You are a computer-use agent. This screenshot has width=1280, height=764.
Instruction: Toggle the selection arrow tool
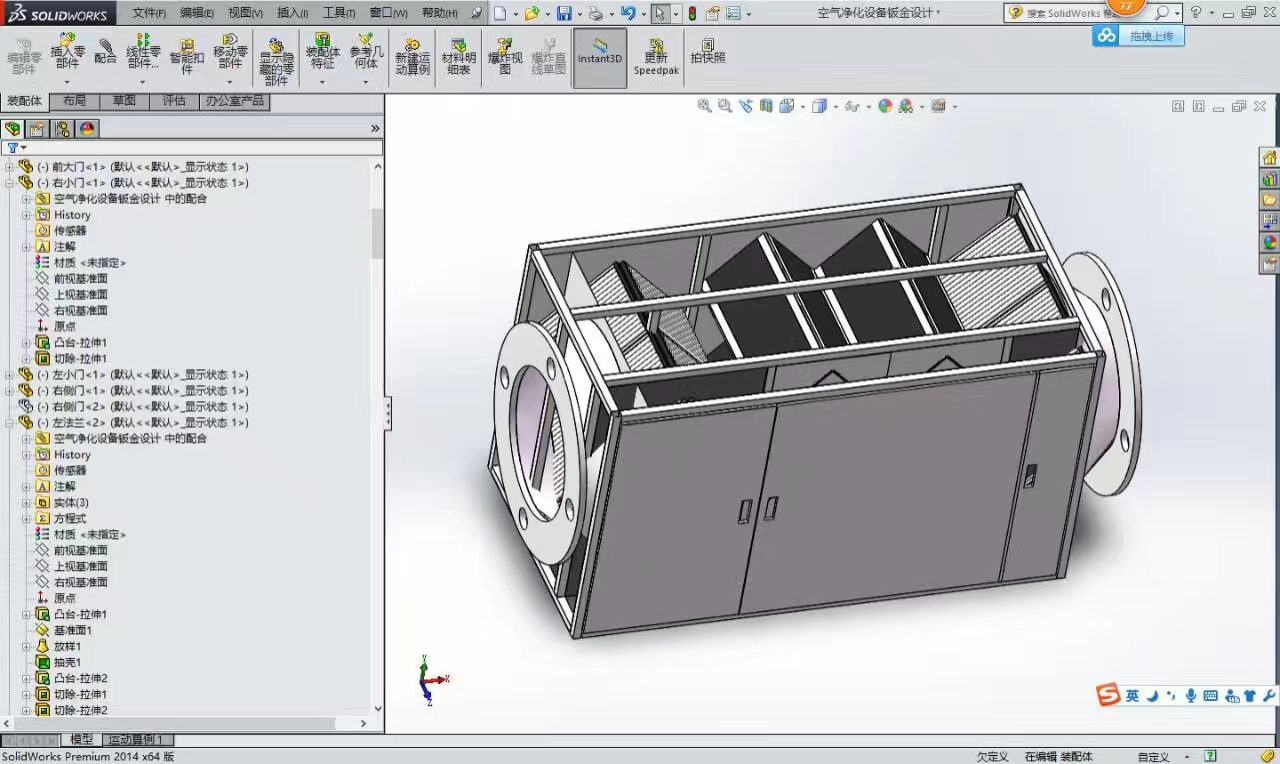point(660,13)
